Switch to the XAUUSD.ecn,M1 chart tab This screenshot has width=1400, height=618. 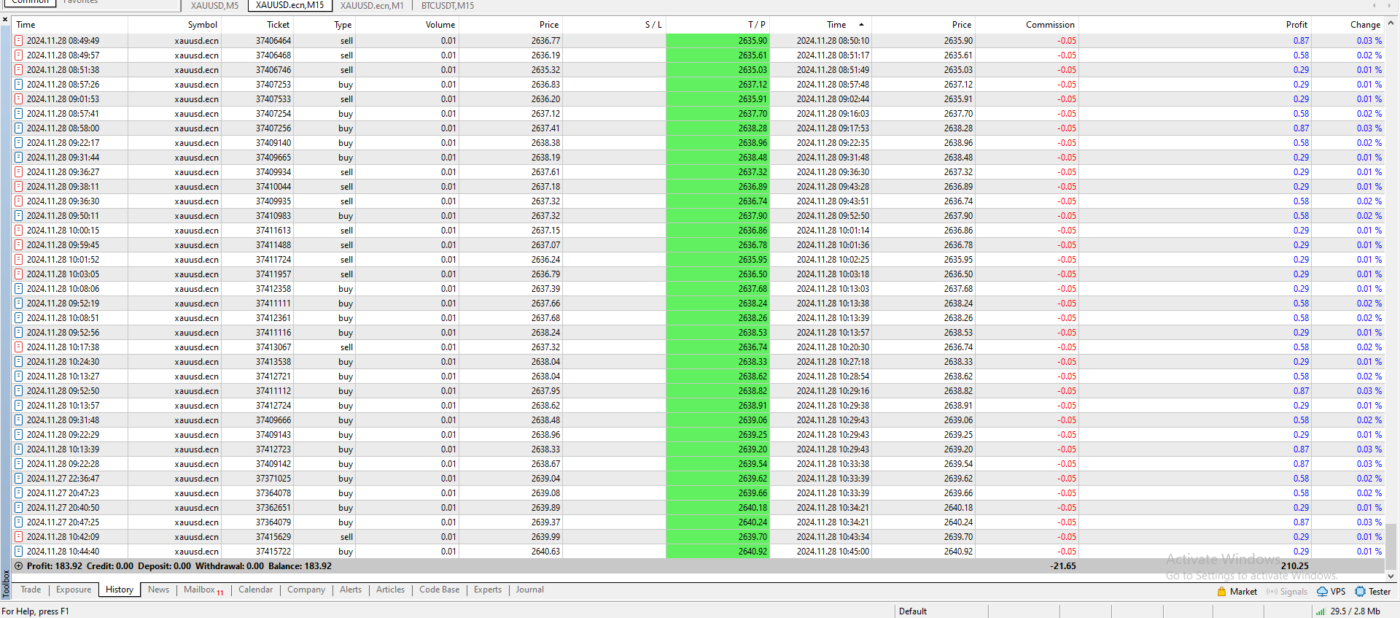(372, 5)
